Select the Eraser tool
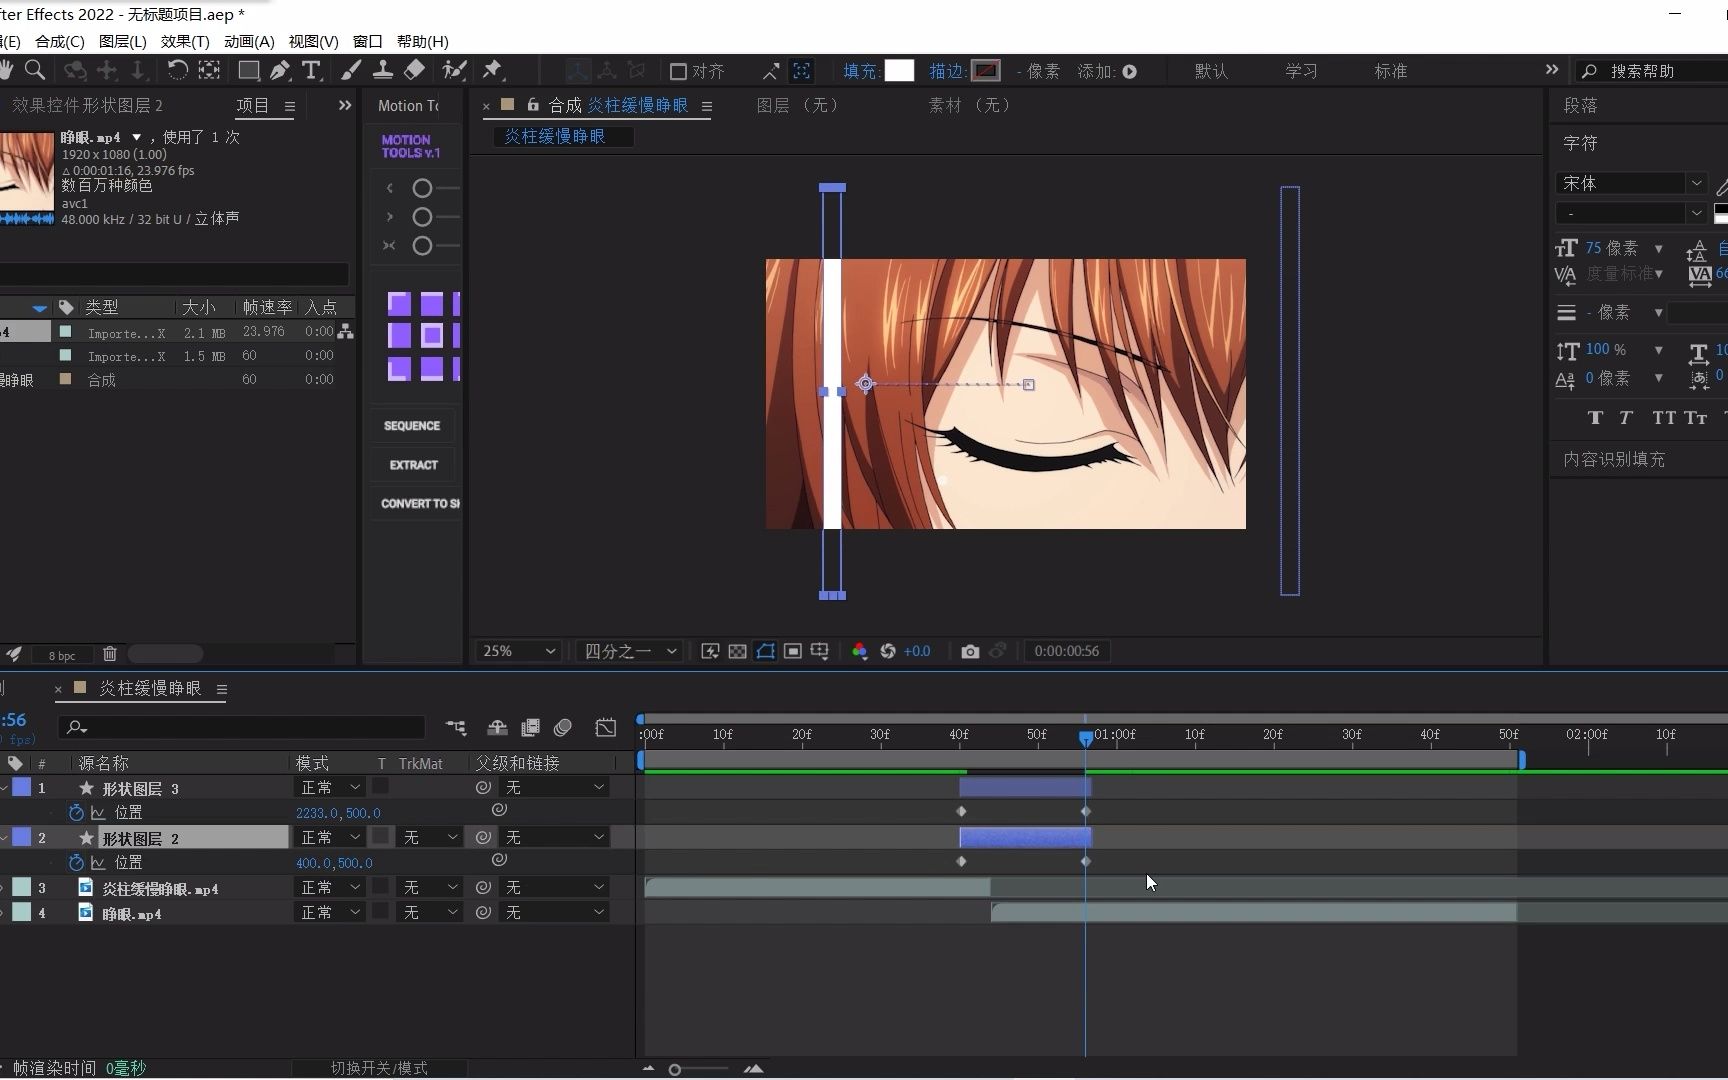Viewport: 1728px width, 1080px height. click(x=414, y=70)
